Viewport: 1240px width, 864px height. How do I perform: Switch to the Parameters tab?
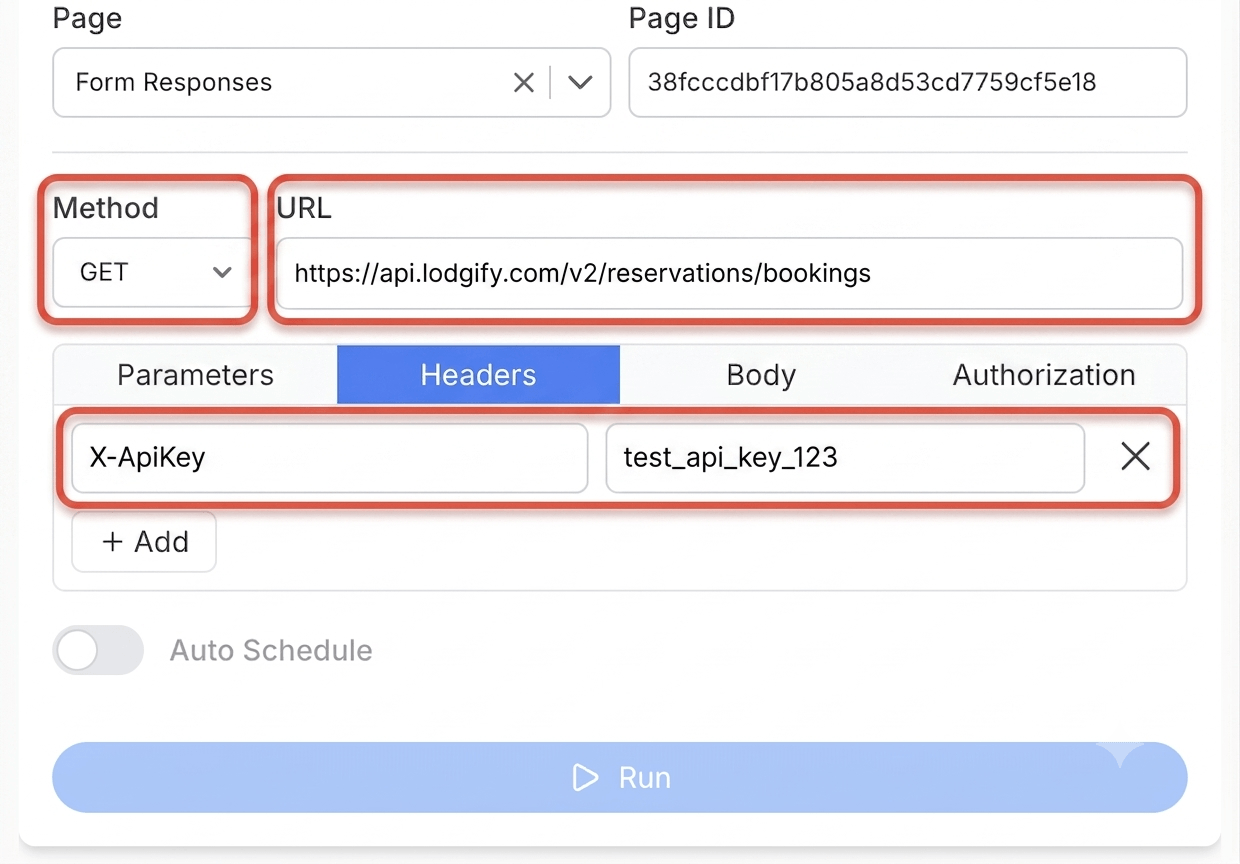click(195, 375)
